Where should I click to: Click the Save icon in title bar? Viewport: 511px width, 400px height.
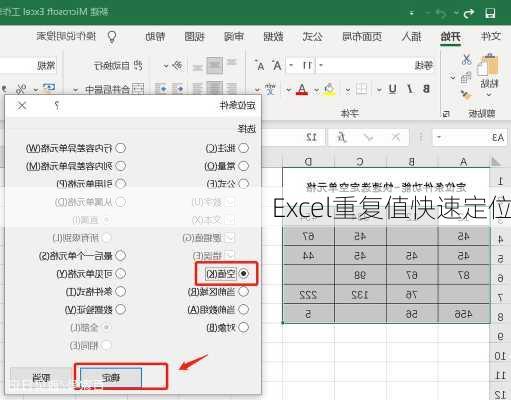click(490, 13)
